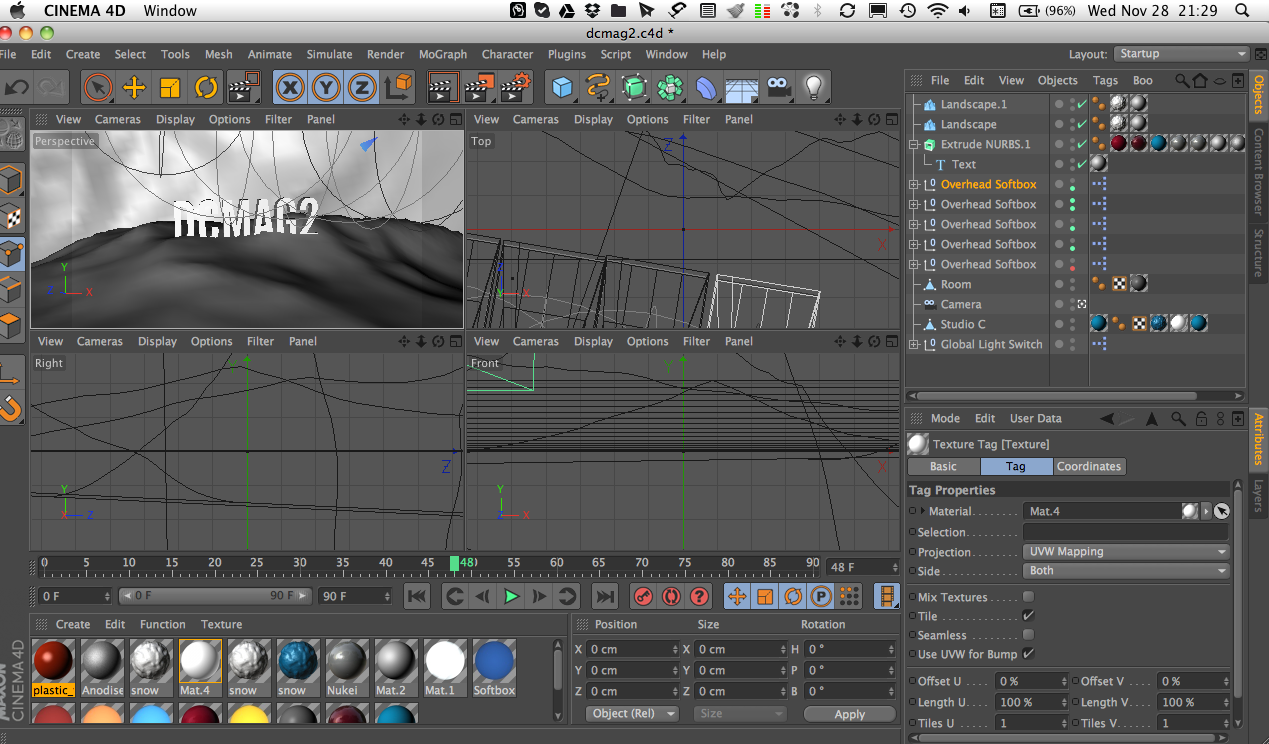Viewport: 1269px width, 744px height.
Task: Open the array modeling objects icon
Action: (670, 87)
